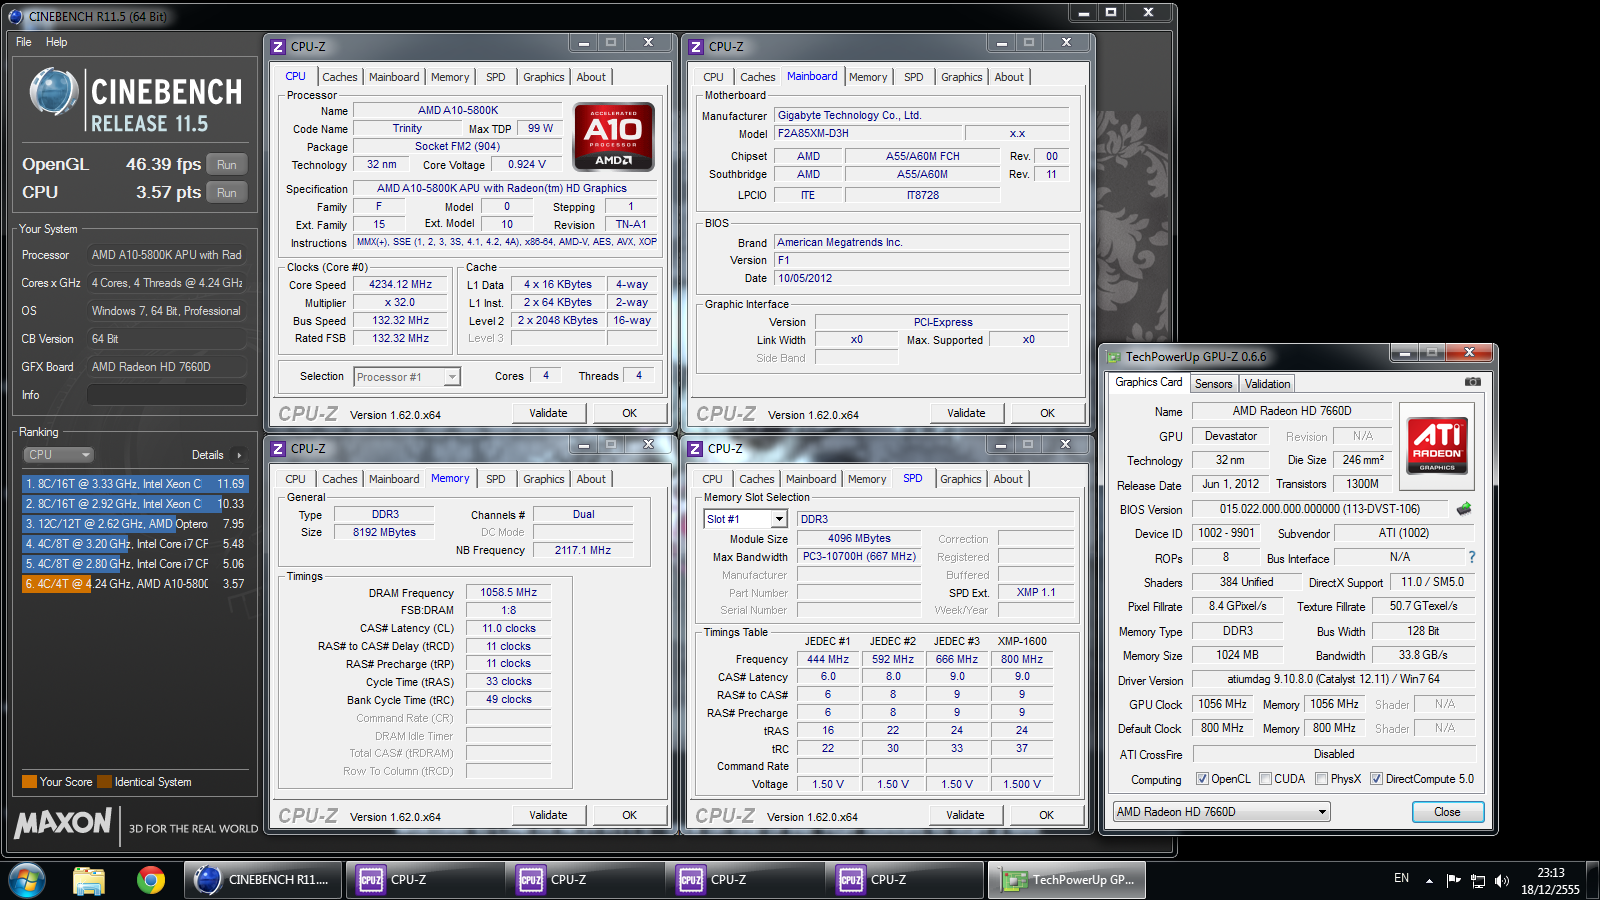Open the Processor #1 selection dropdown

click(x=407, y=377)
